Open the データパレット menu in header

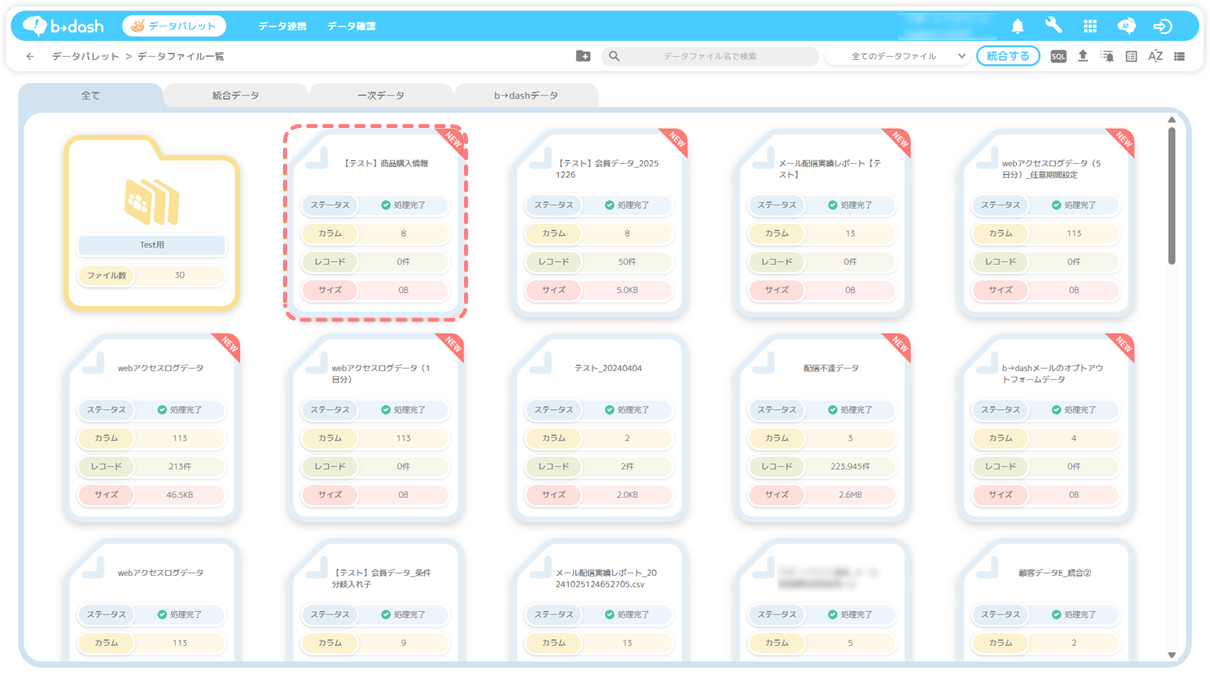coord(174,26)
